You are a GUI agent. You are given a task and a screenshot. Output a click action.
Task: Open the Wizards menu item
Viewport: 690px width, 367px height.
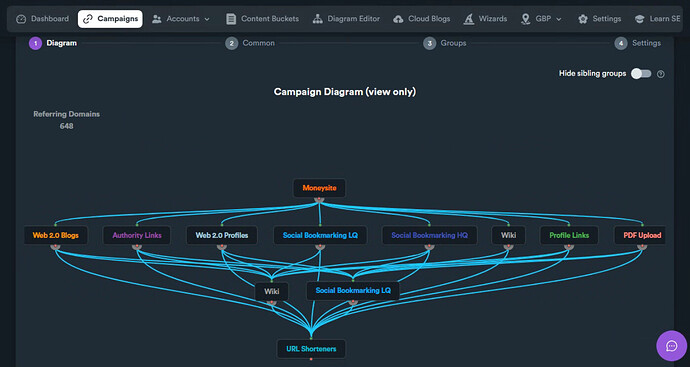point(485,19)
